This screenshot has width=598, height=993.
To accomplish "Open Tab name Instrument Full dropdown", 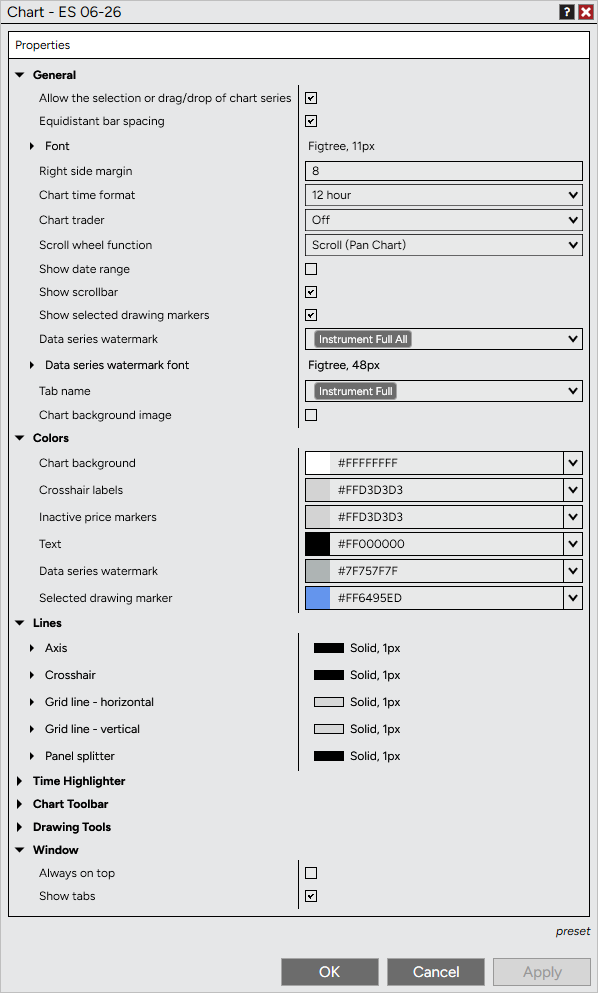I will tap(443, 391).
